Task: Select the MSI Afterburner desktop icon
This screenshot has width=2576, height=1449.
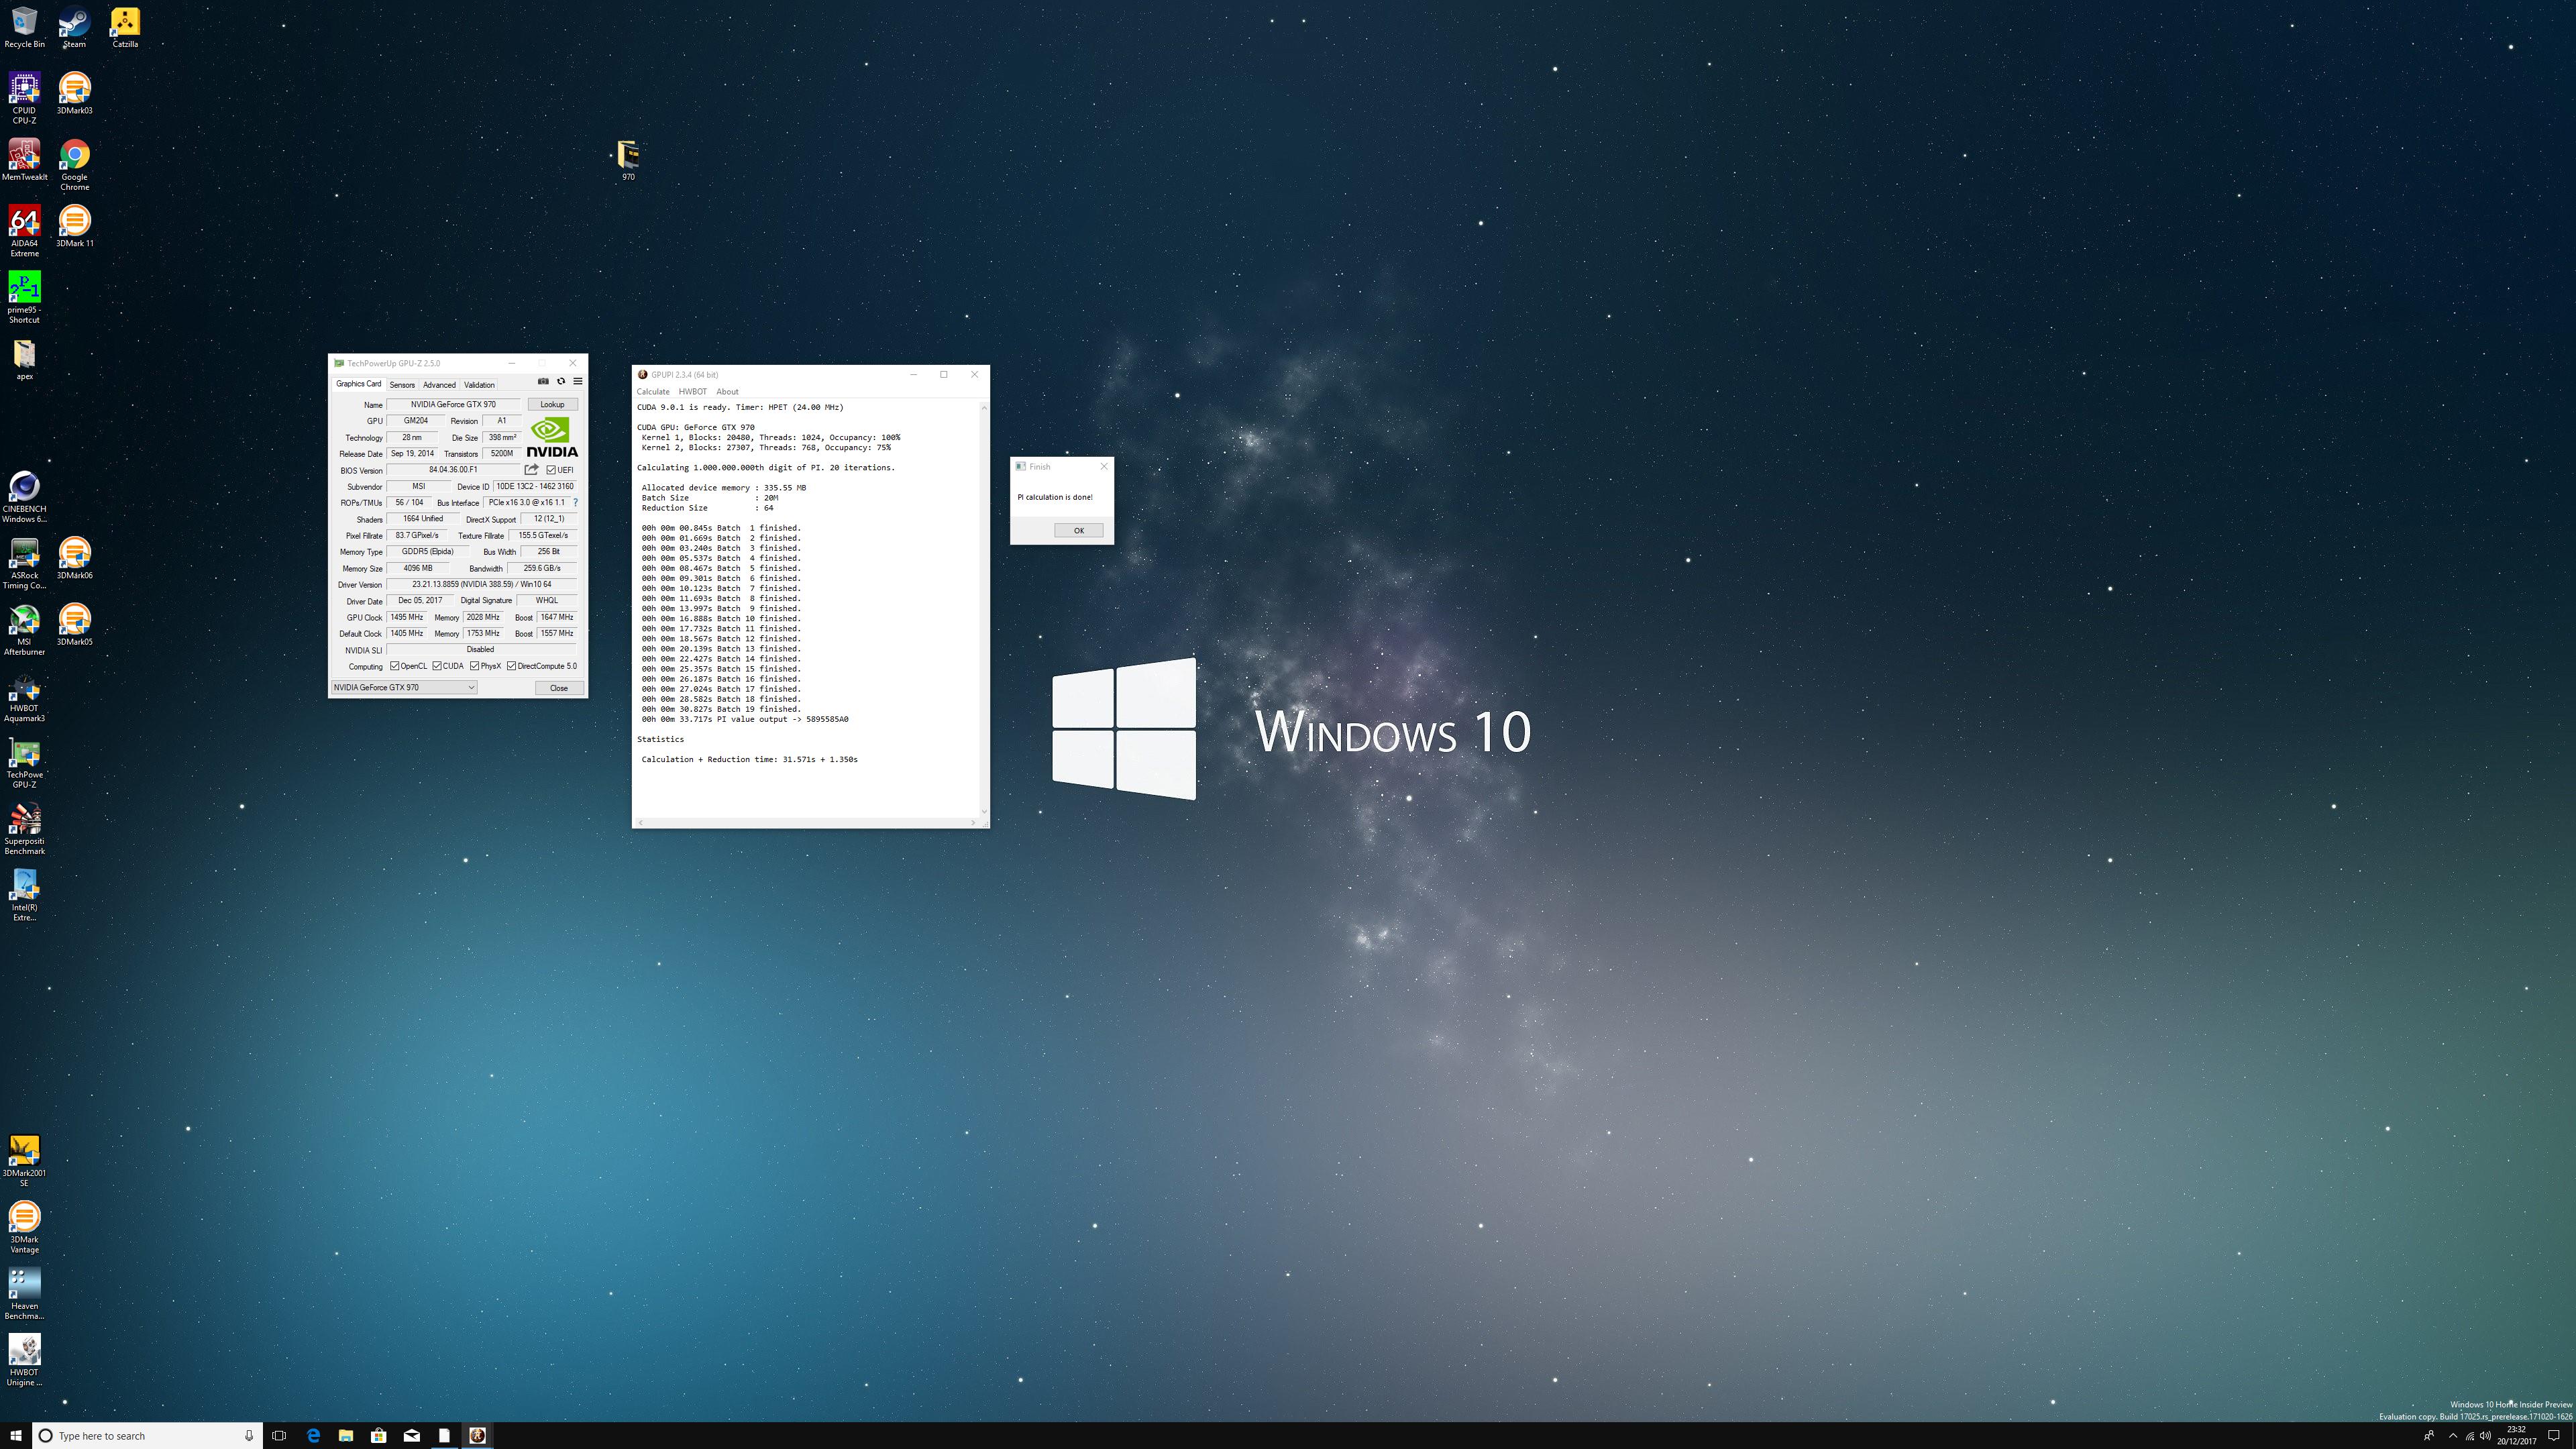Action: [24, 630]
